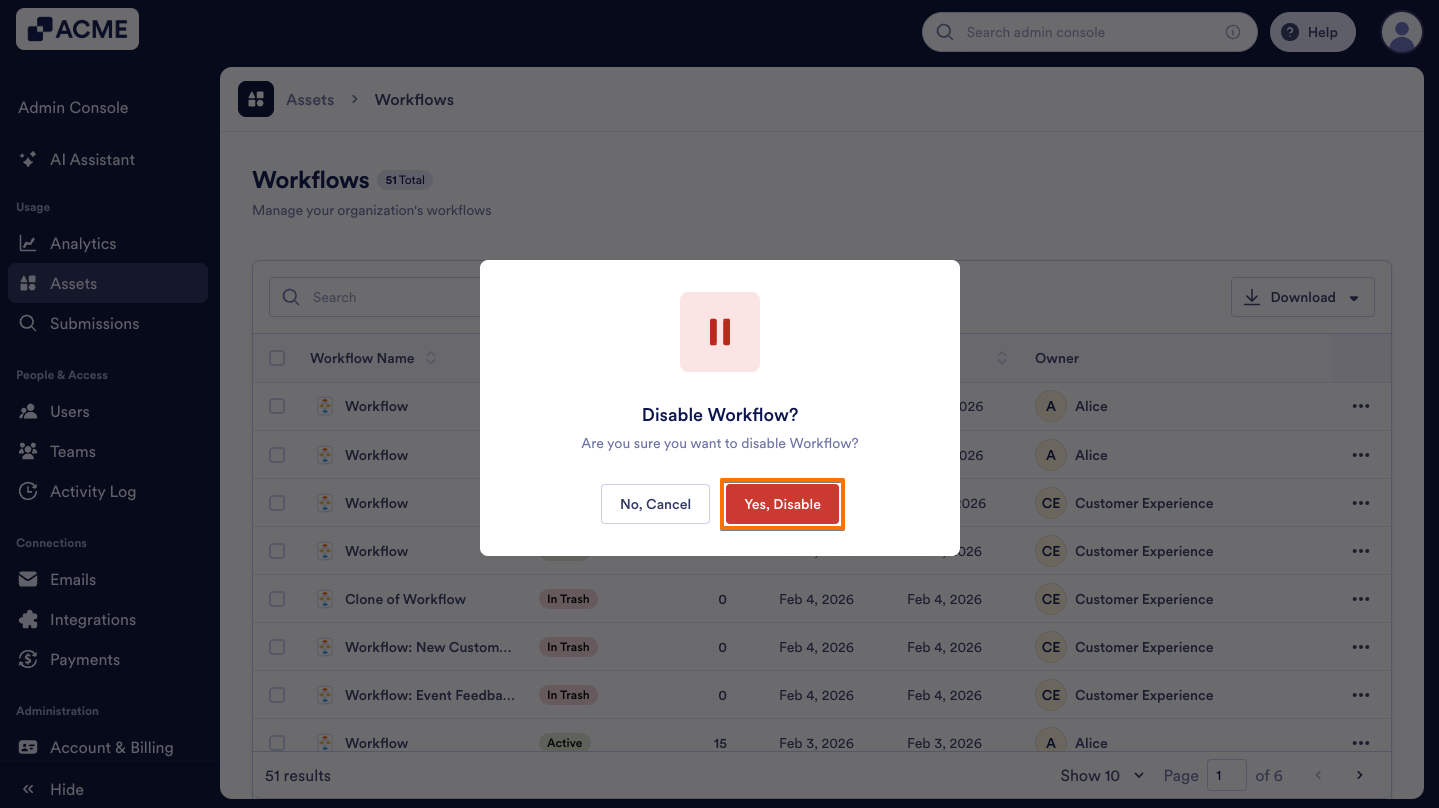Screen dimensions: 1439x808
Task: Sort the table by Workflow Name
Action: point(431,357)
